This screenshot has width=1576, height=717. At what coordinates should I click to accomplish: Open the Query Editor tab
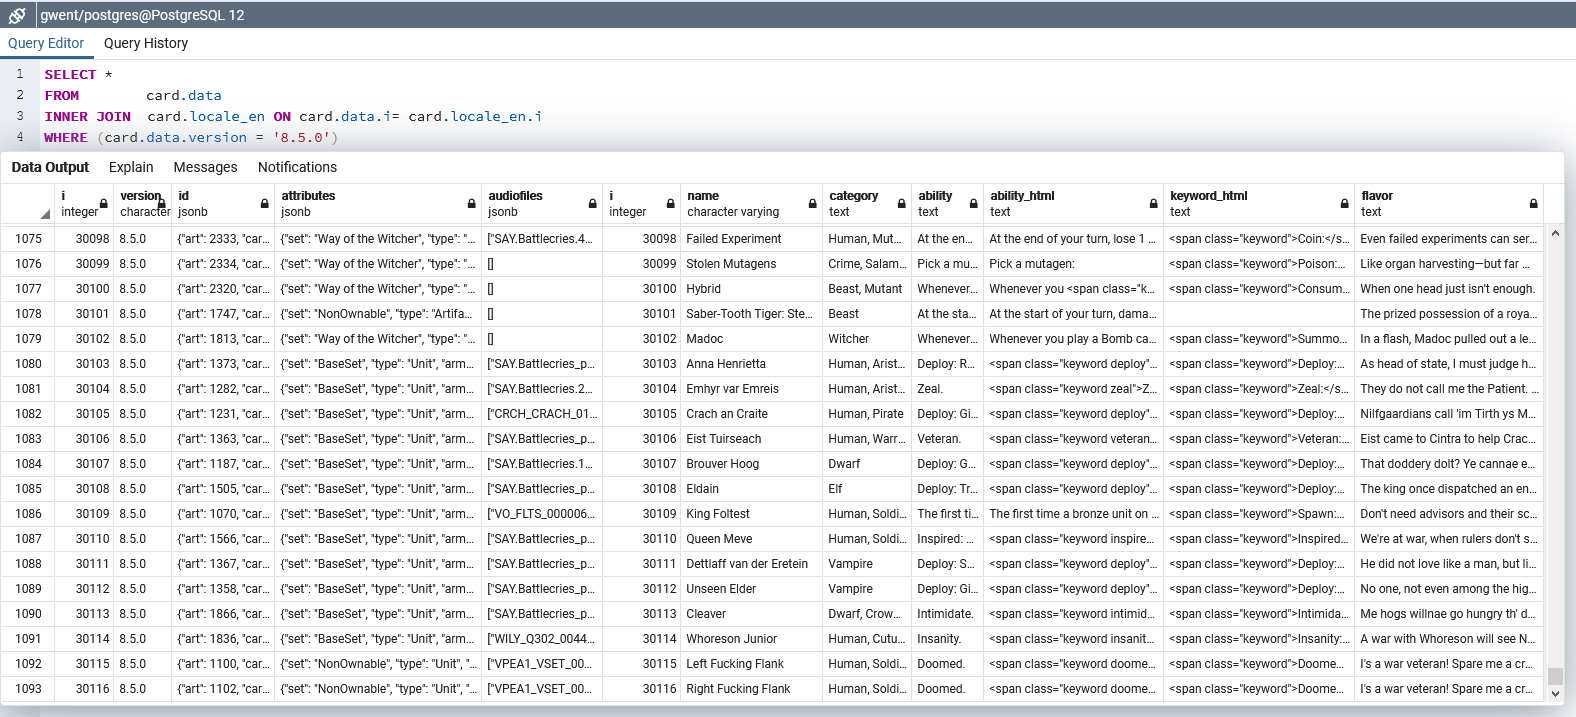tap(46, 43)
